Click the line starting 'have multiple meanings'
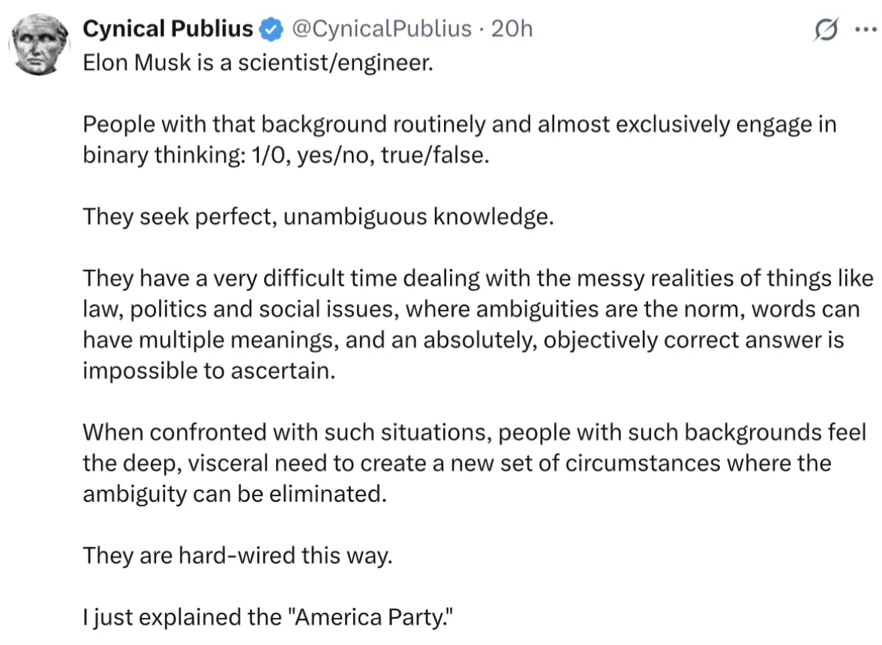Viewport: 882px width, 645px height. click(x=464, y=340)
